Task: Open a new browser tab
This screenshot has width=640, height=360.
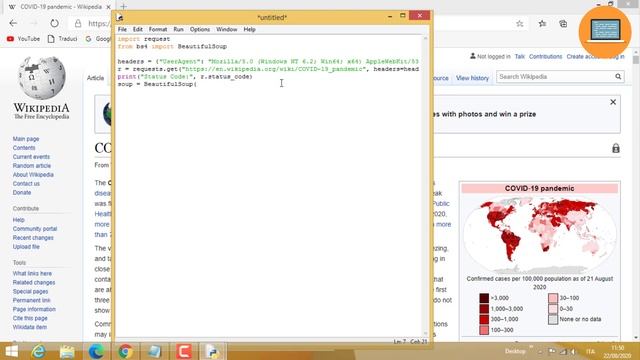Action: click(x=123, y=7)
